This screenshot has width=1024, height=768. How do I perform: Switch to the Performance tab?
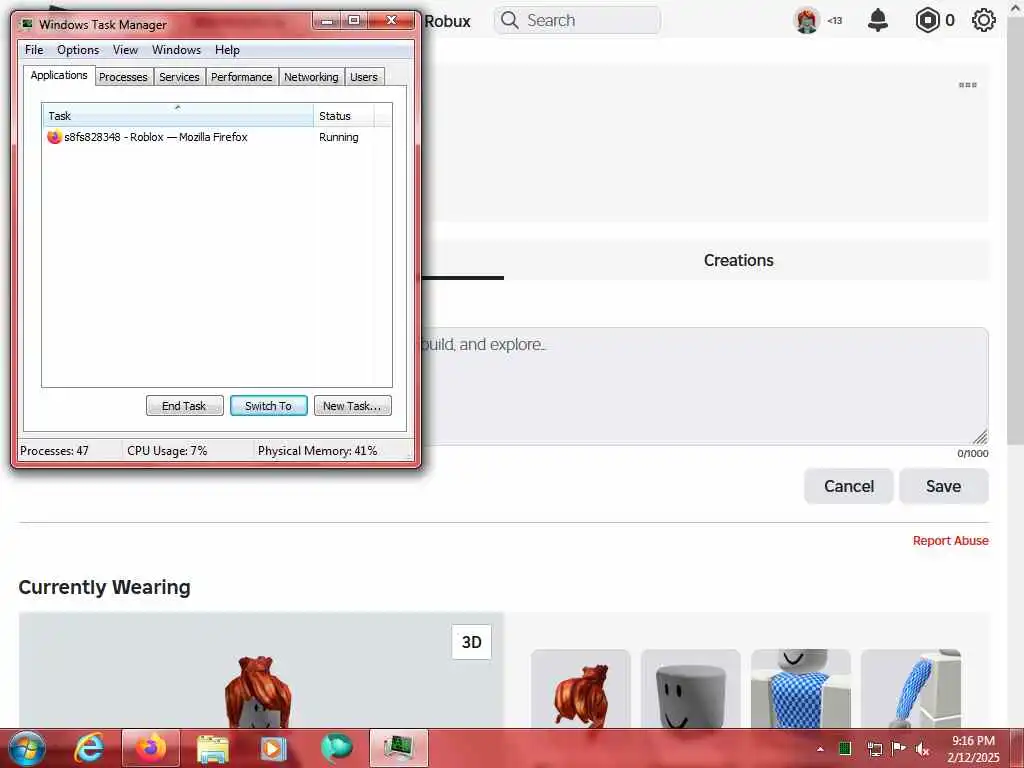[241, 77]
